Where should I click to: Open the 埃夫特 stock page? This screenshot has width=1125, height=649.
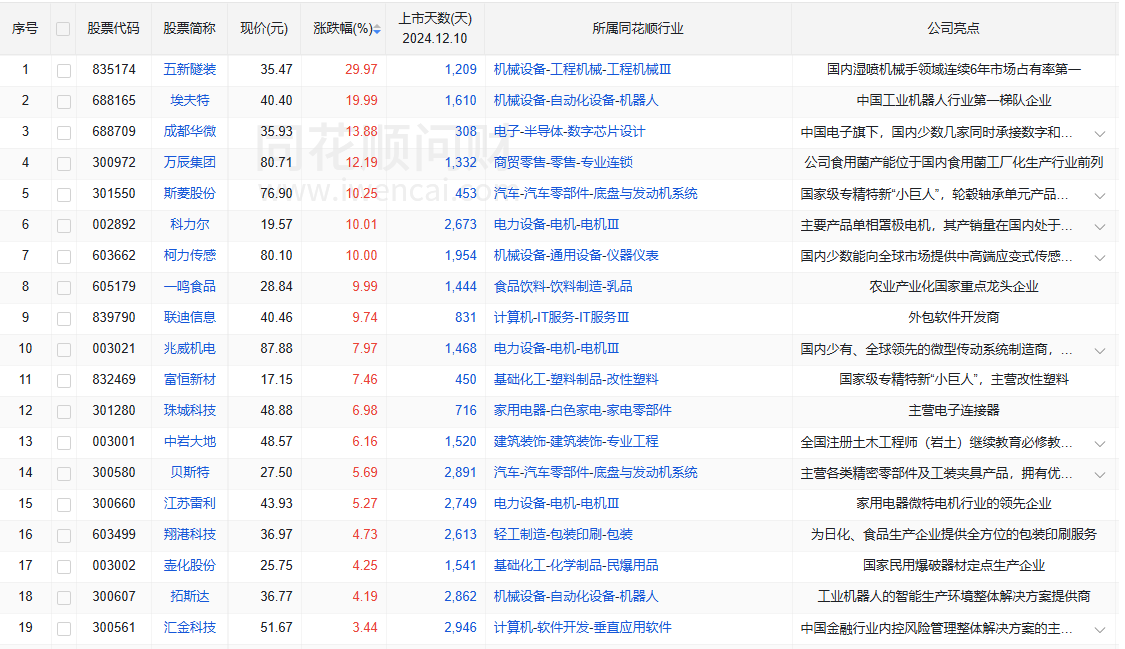(x=189, y=100)
